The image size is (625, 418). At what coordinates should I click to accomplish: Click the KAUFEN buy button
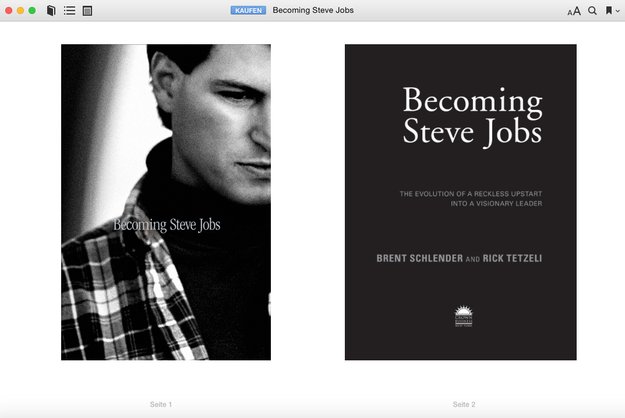pyautogui.click(x=248, y=10)
